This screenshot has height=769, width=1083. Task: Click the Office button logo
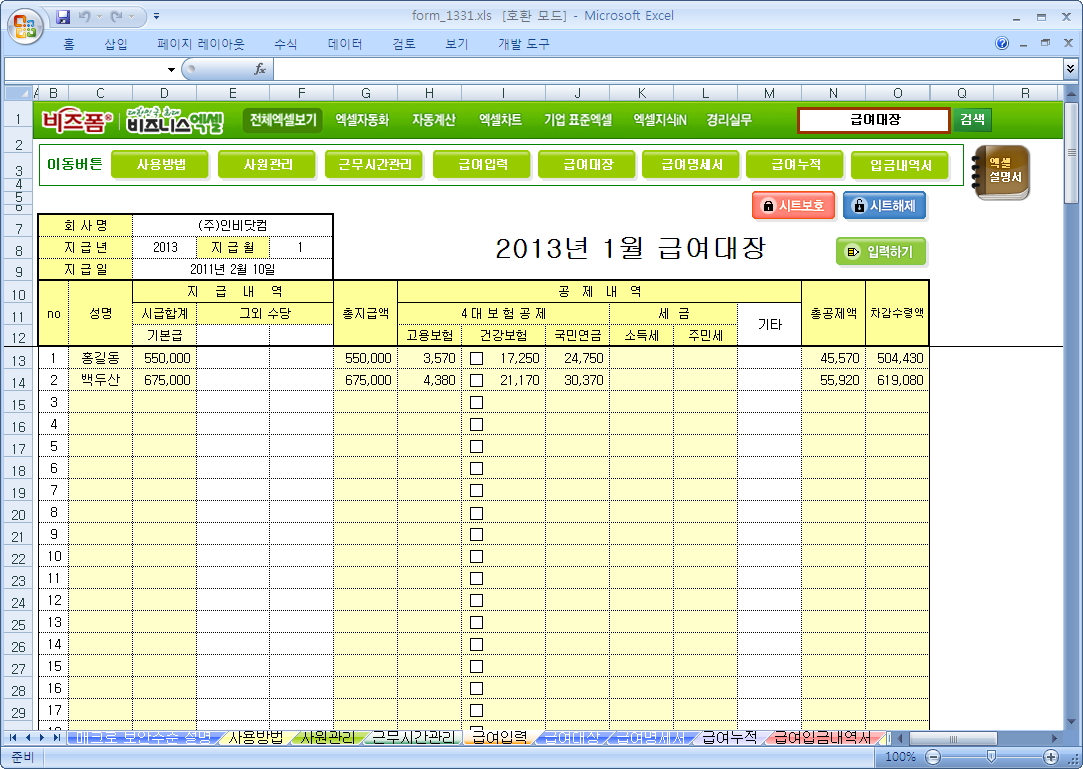coord(24,23)
